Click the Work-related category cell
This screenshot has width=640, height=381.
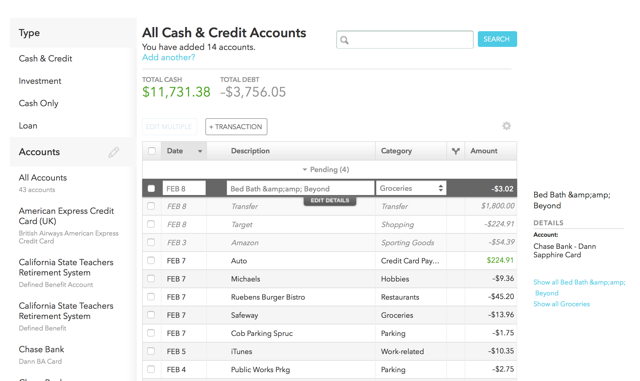point(402,351)
